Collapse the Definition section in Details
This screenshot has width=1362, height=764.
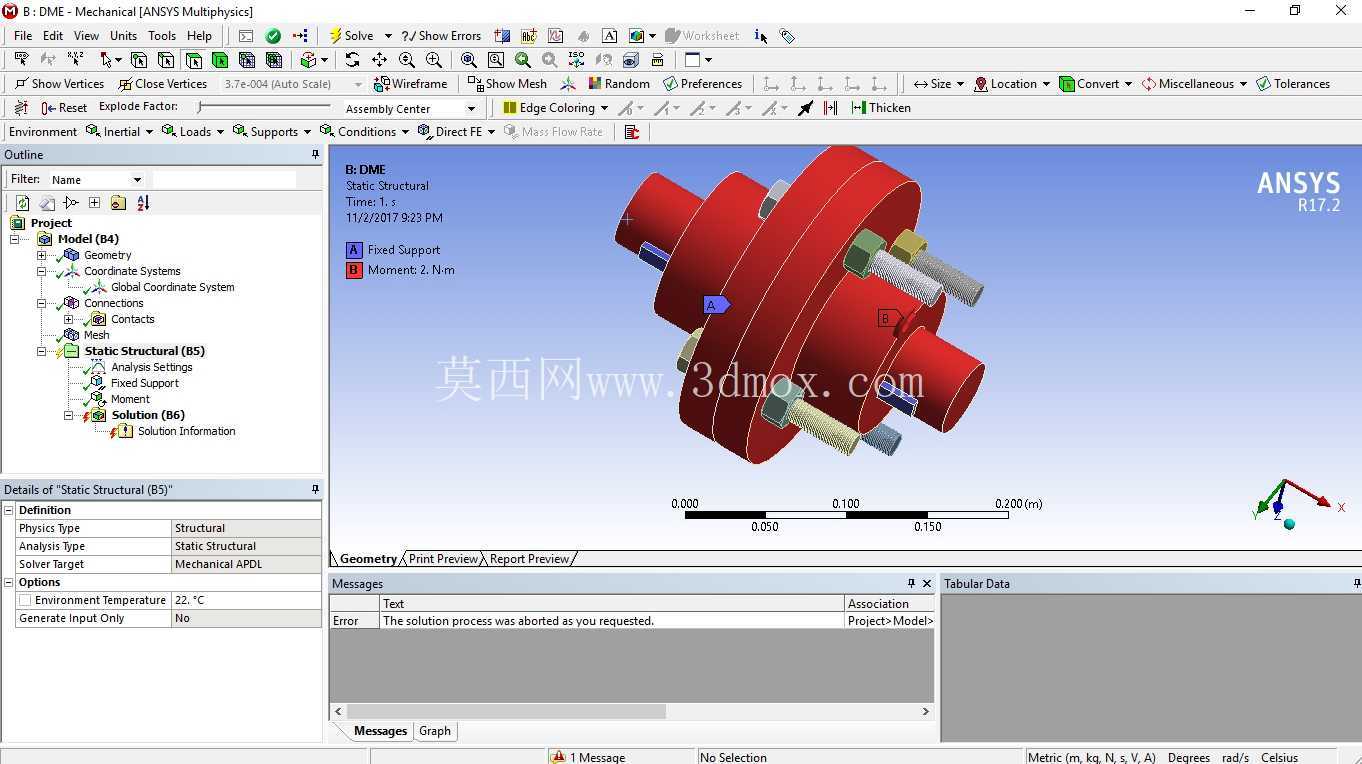click(x=9, y=510)
